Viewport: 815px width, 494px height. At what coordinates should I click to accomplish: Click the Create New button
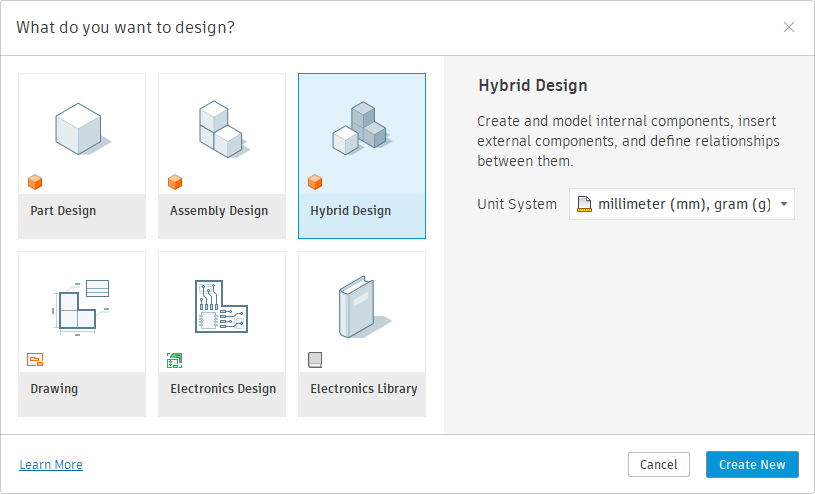[752, 464]
